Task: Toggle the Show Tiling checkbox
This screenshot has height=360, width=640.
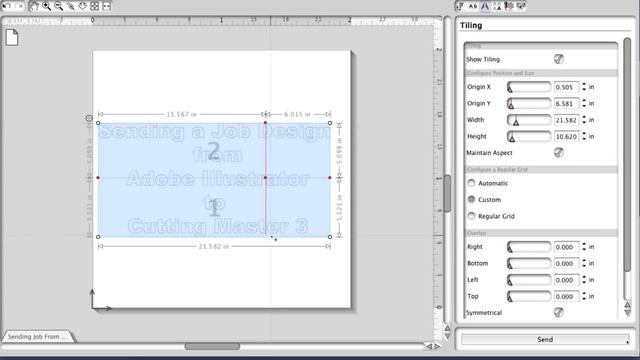Action: coord(559,59)
